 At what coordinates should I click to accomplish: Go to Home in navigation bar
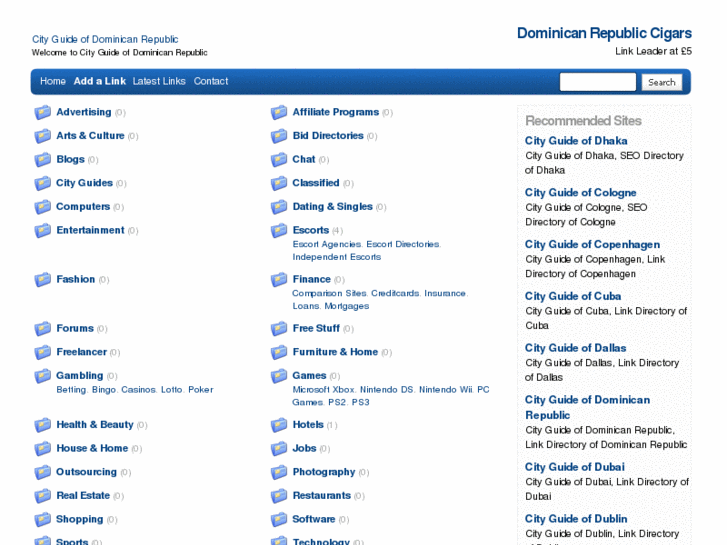click(53, 81)
